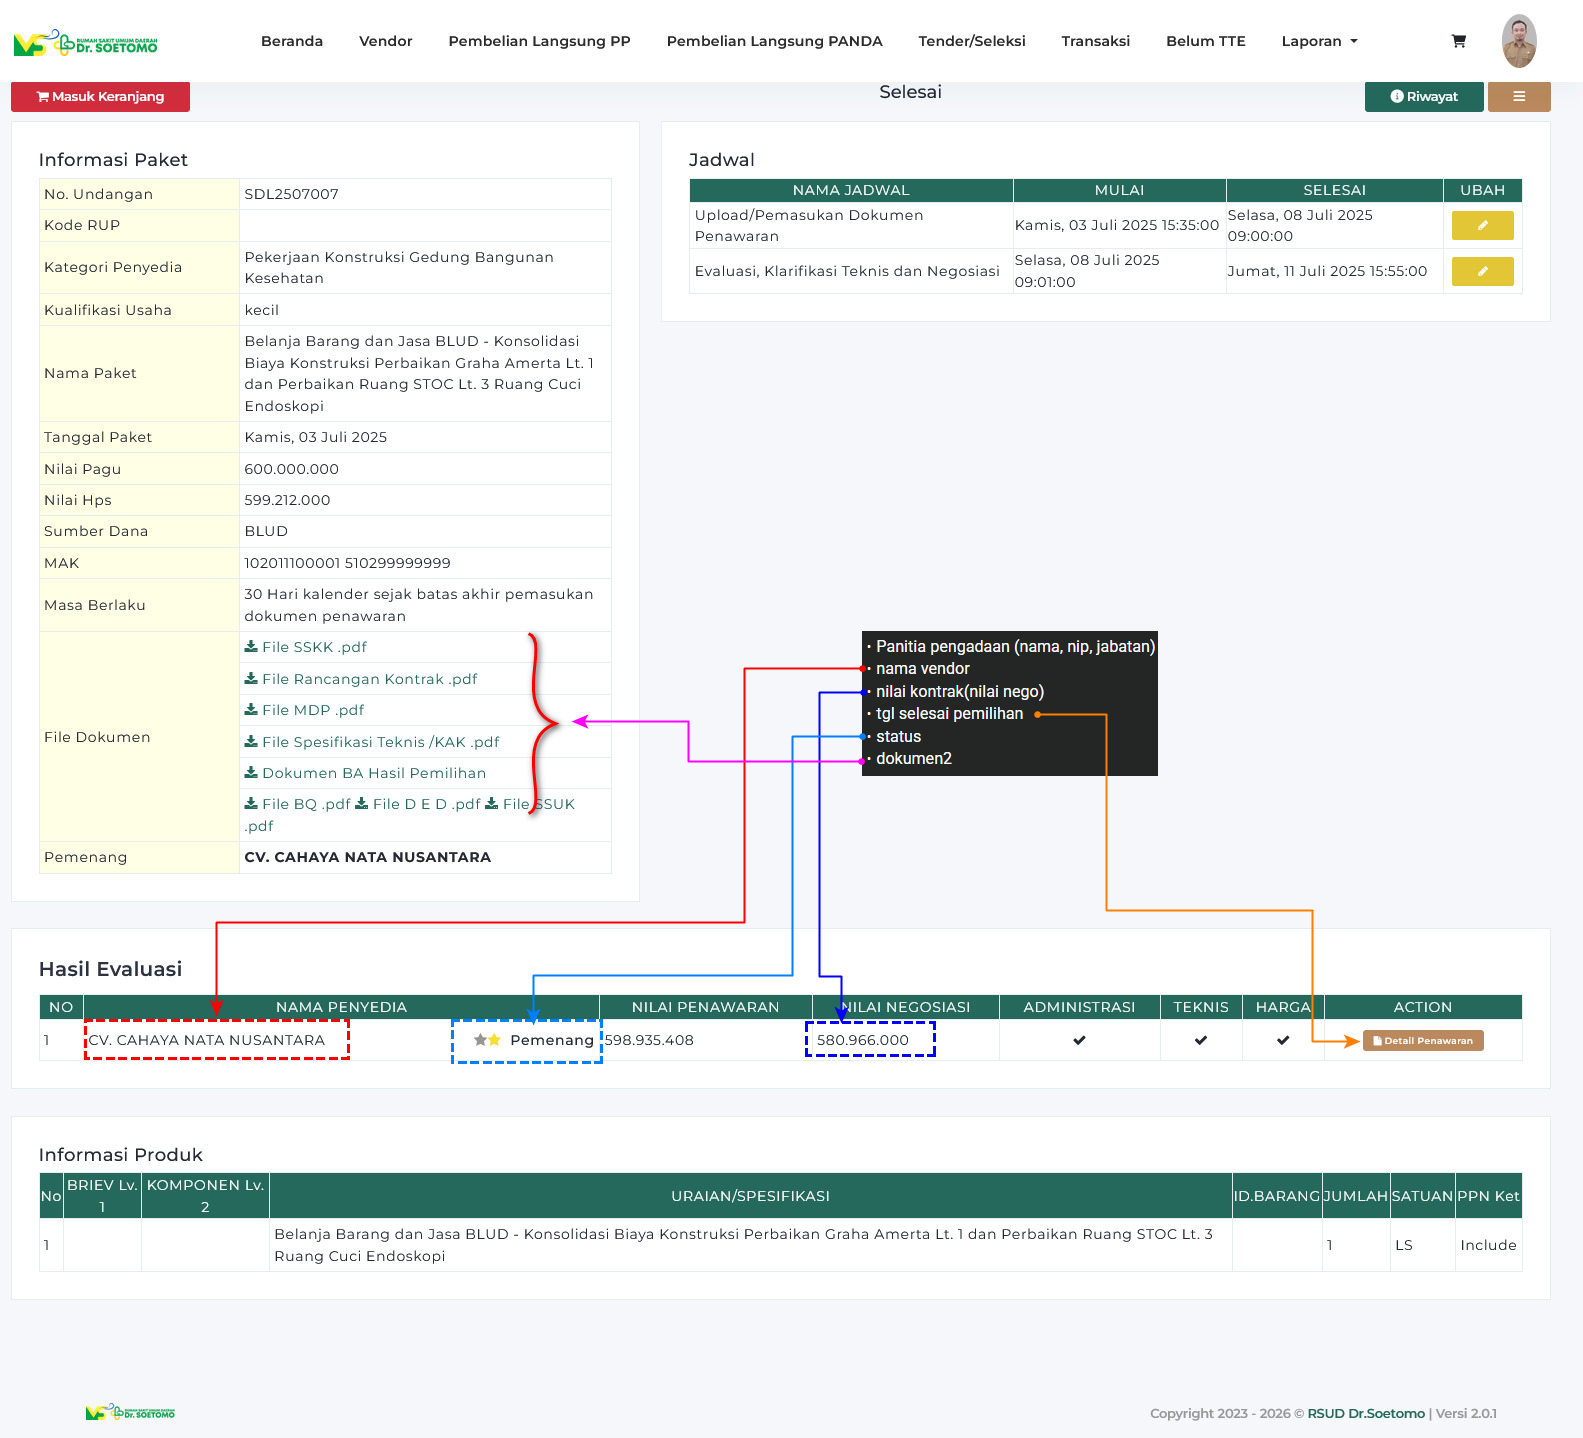Edit the Upload/Pemasukan Dokumen Penawaran schedule
Image resolution: width=1583 pixels, height=1438 pixels.
[1481, 226]
